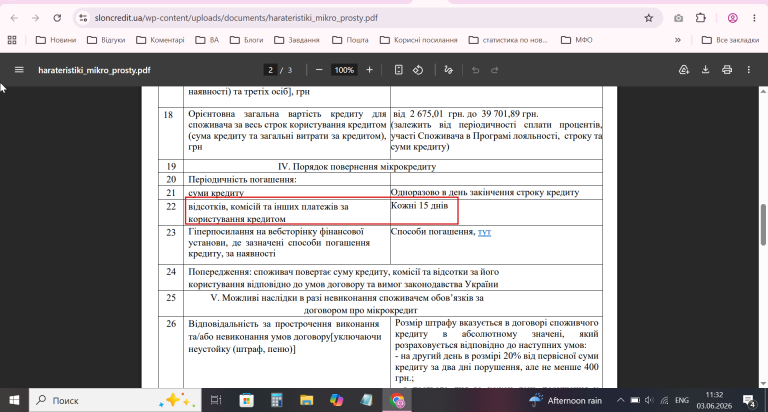This screenshot has height=412, width=768.
Task: Download the PDF file
Action: (705, 70)
